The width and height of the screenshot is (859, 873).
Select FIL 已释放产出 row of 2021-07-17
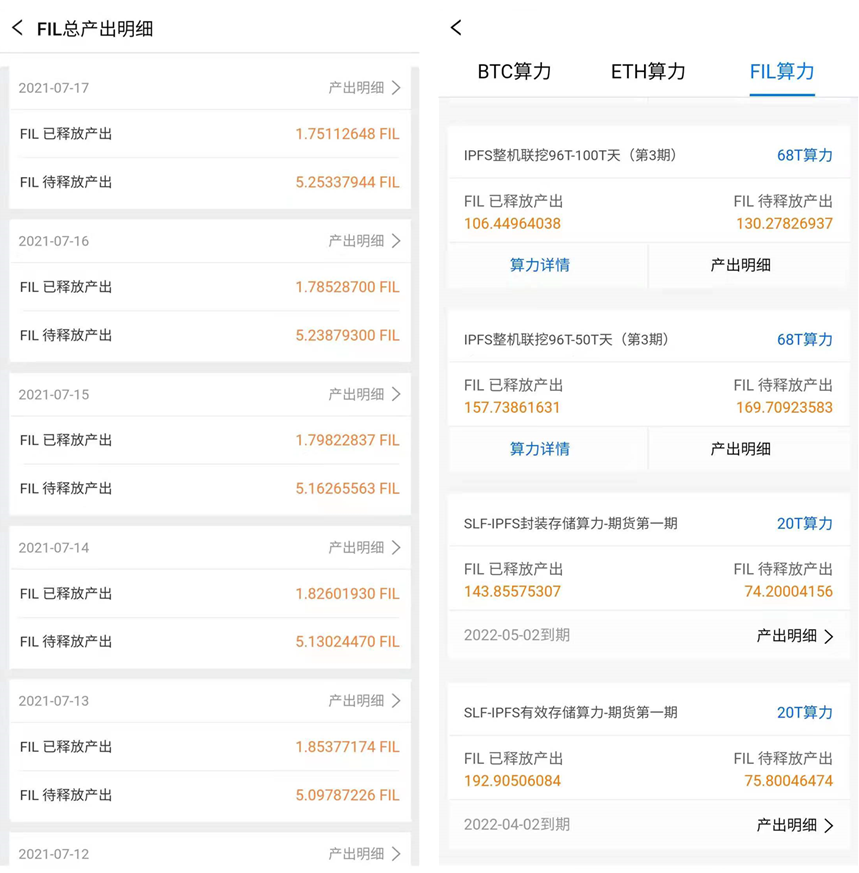click(209, 134)
